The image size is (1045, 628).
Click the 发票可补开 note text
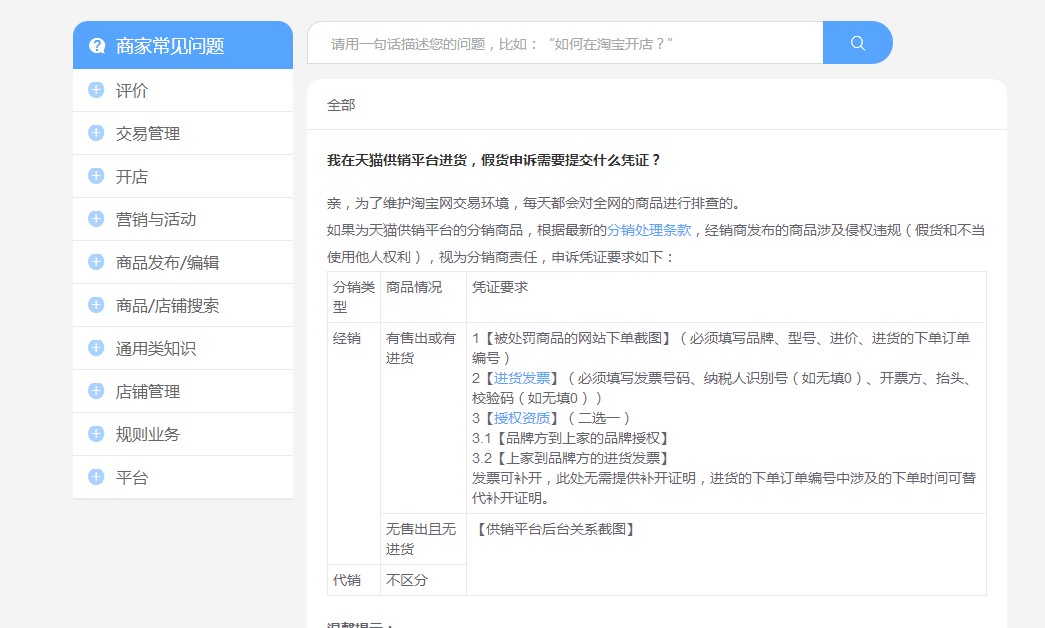click(x=724, y=488)
